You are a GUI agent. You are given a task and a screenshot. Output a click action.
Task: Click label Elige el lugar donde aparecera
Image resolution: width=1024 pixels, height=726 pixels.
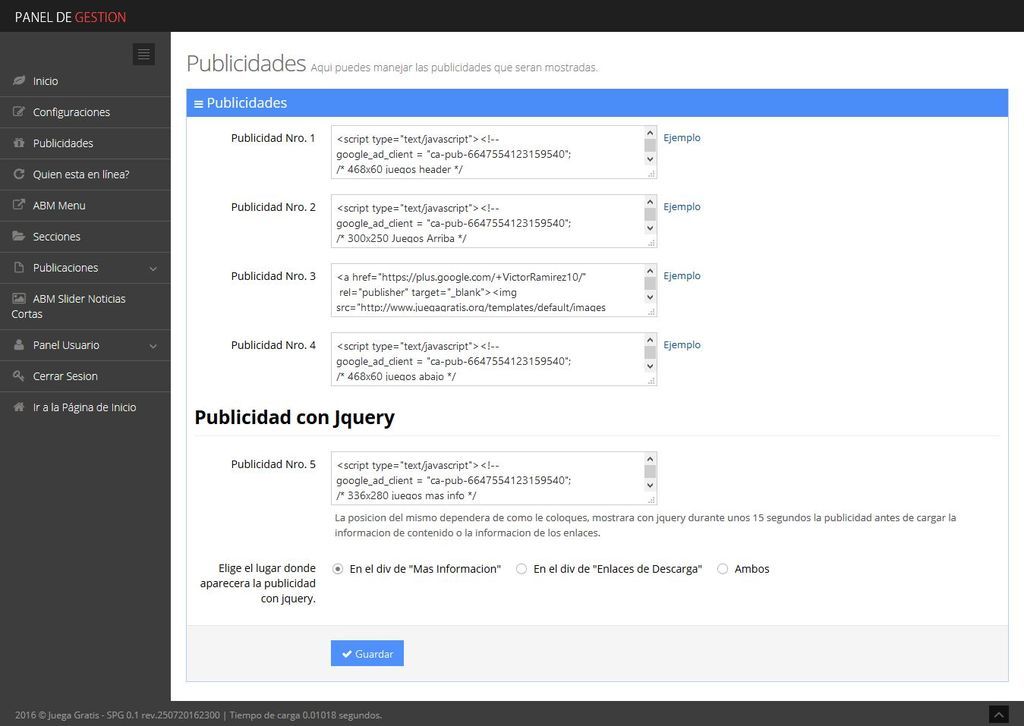(258, 583)
